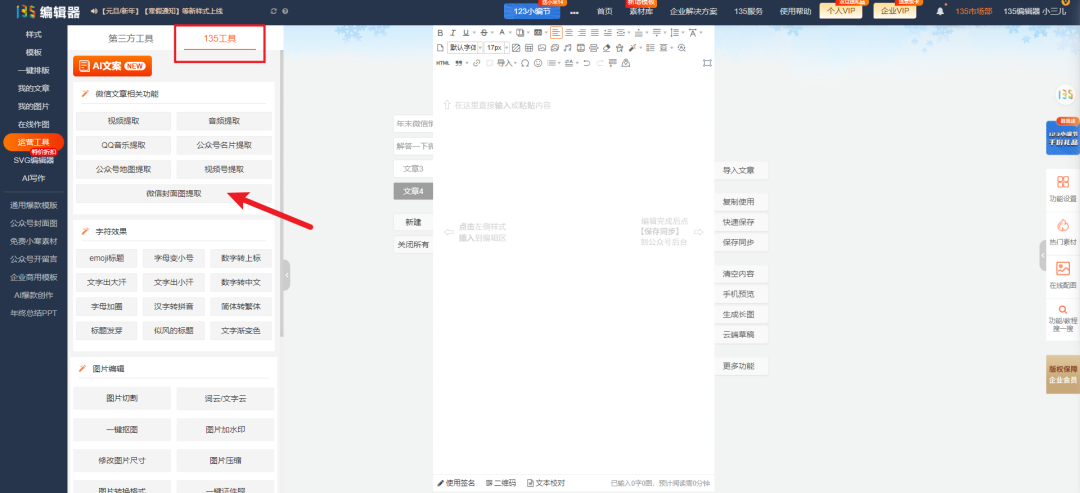Toggle italic formatting
The height and width of the screenshot is (493, 1080).
(x=453, y=32)
